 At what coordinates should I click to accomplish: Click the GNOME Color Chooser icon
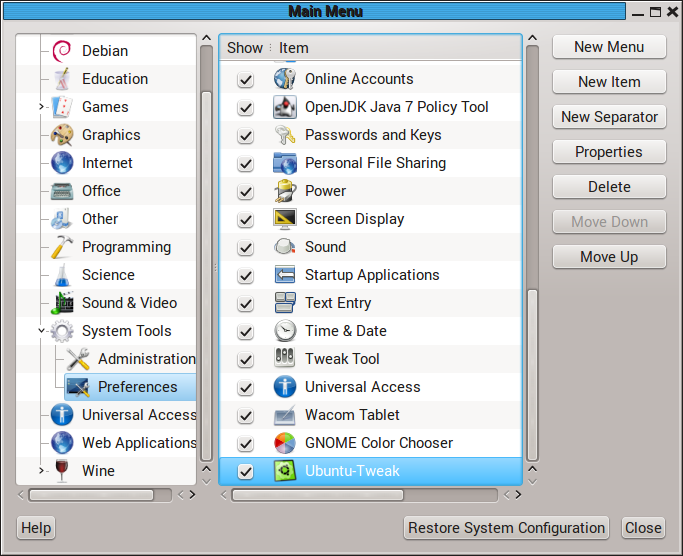coord(285,443)
